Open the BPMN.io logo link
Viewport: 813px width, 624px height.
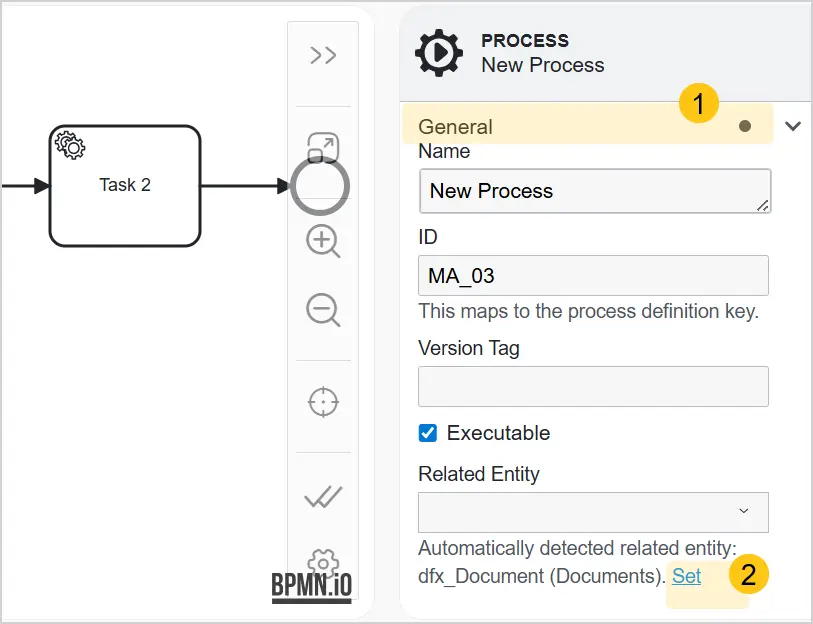[312, 588]
